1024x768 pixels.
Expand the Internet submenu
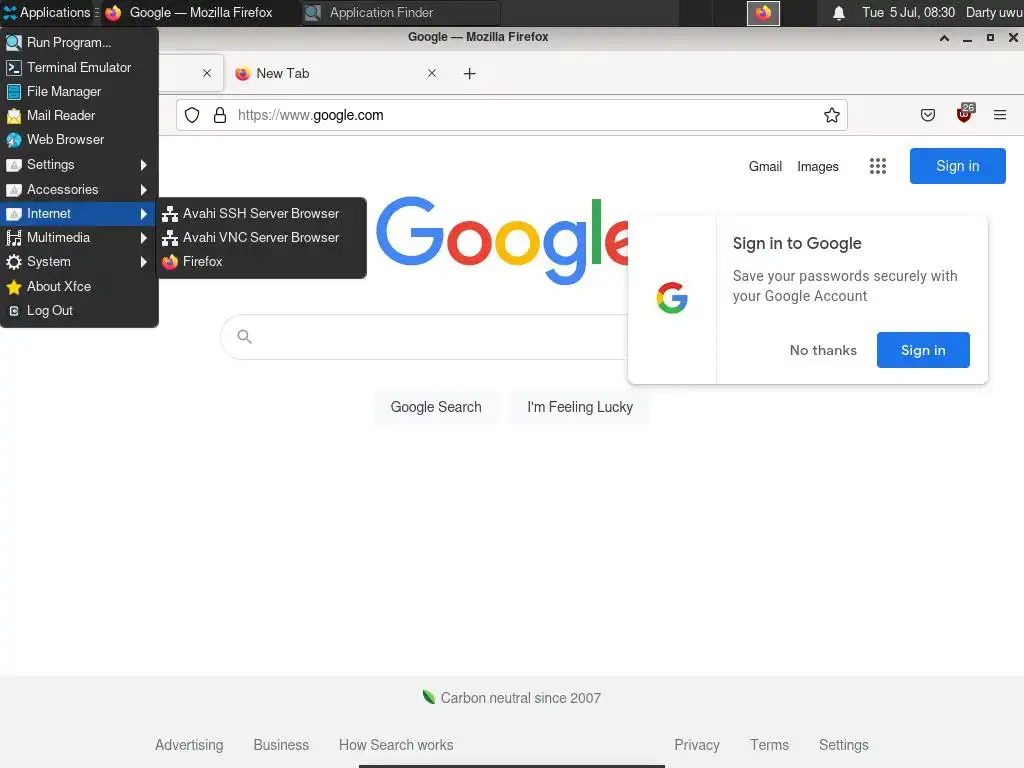[x=79, y=214]
